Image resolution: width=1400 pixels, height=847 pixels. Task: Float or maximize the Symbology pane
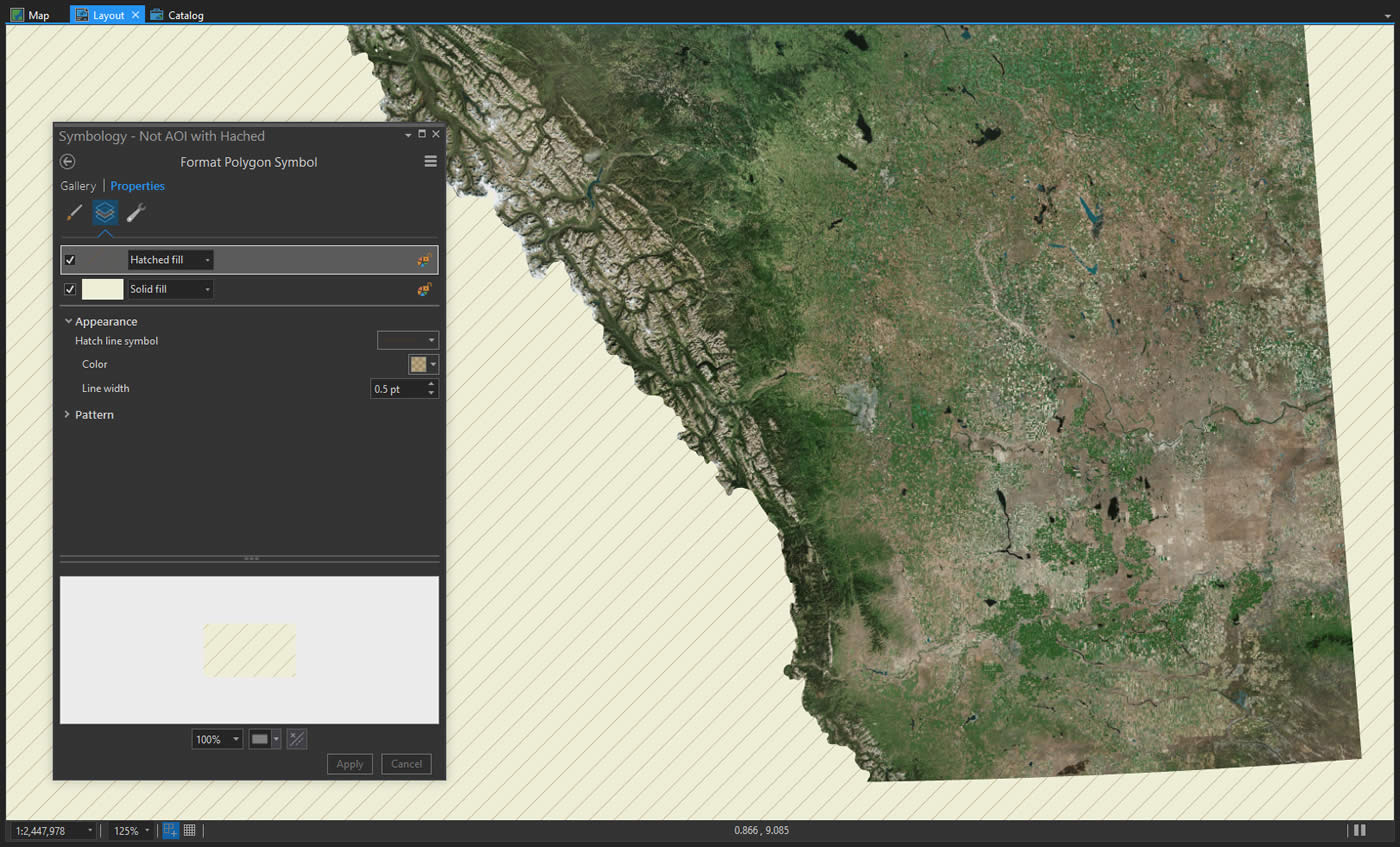(422, 134)
